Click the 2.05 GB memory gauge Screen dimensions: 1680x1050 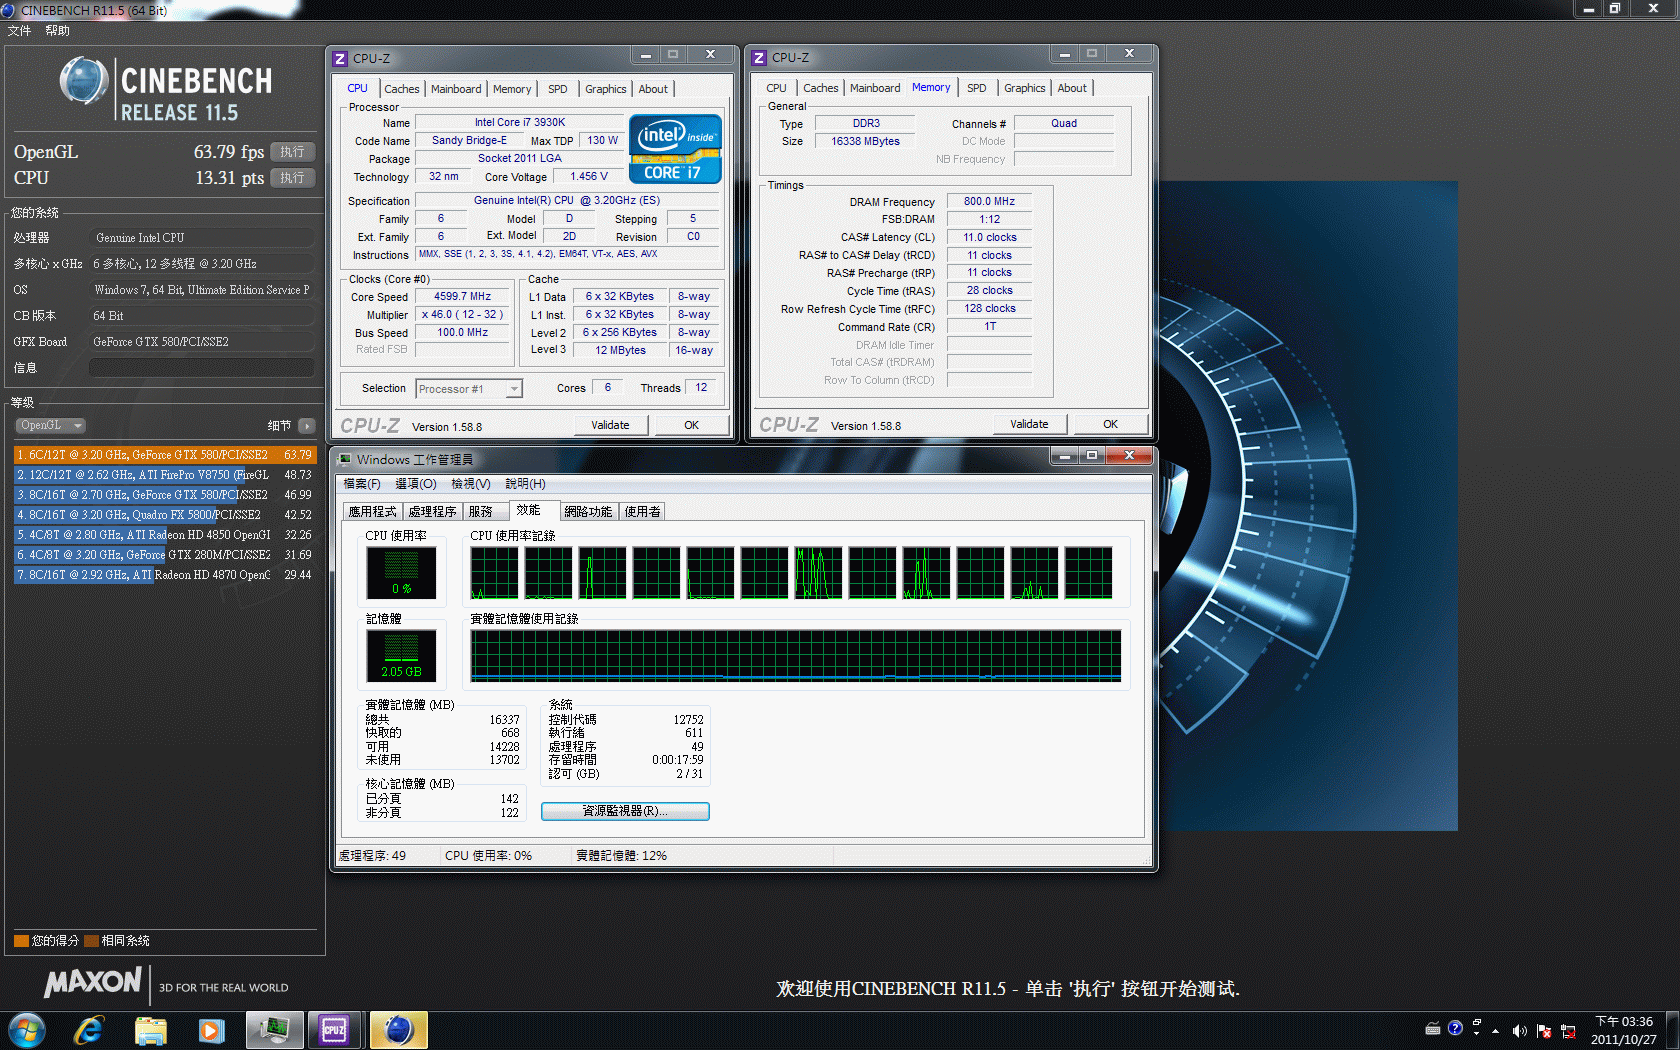click(402, 656)
